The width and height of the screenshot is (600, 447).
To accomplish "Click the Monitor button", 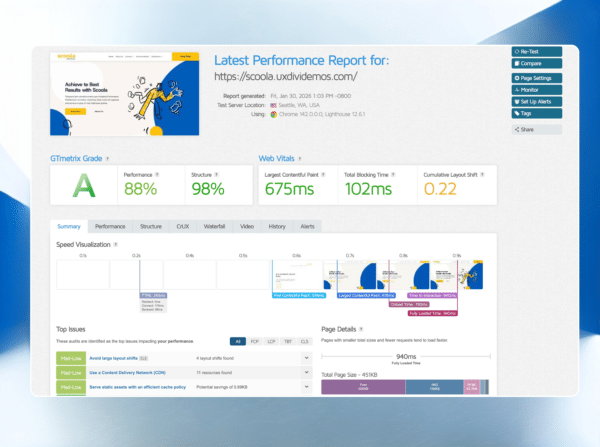I will pos(536,90).
